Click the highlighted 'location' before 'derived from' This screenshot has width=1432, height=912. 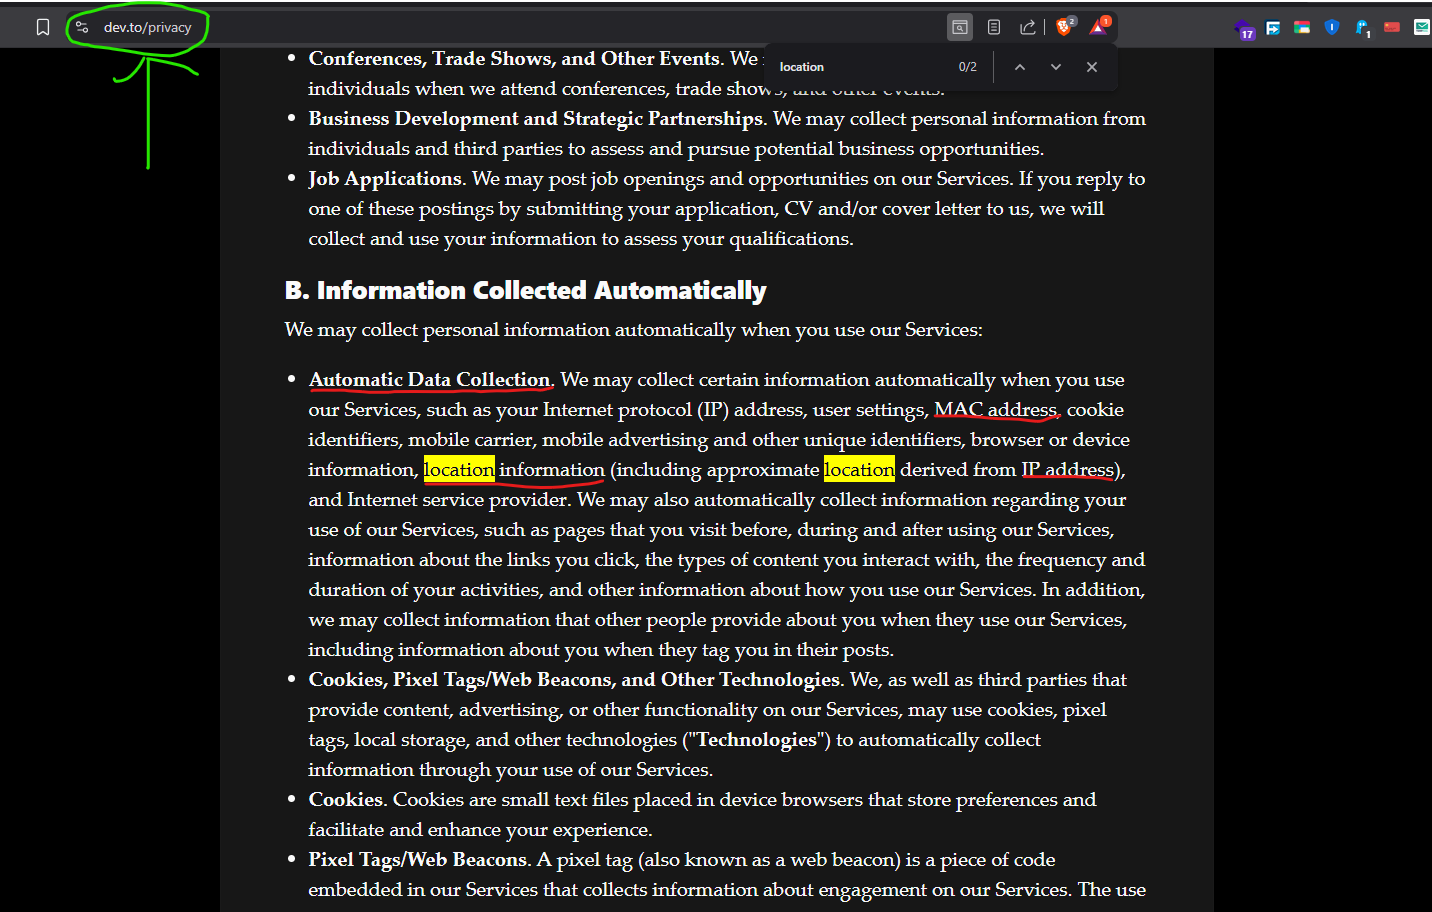[859, 470]
